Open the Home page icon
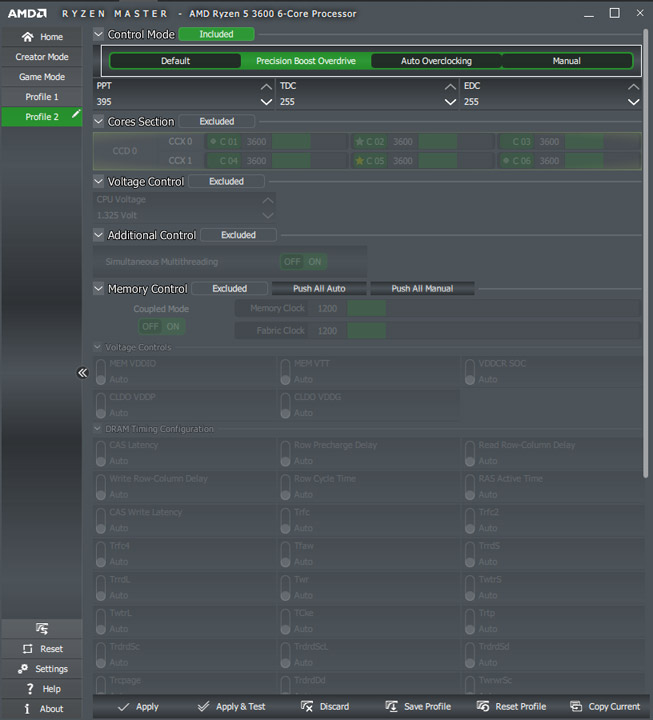 [28, 37]
